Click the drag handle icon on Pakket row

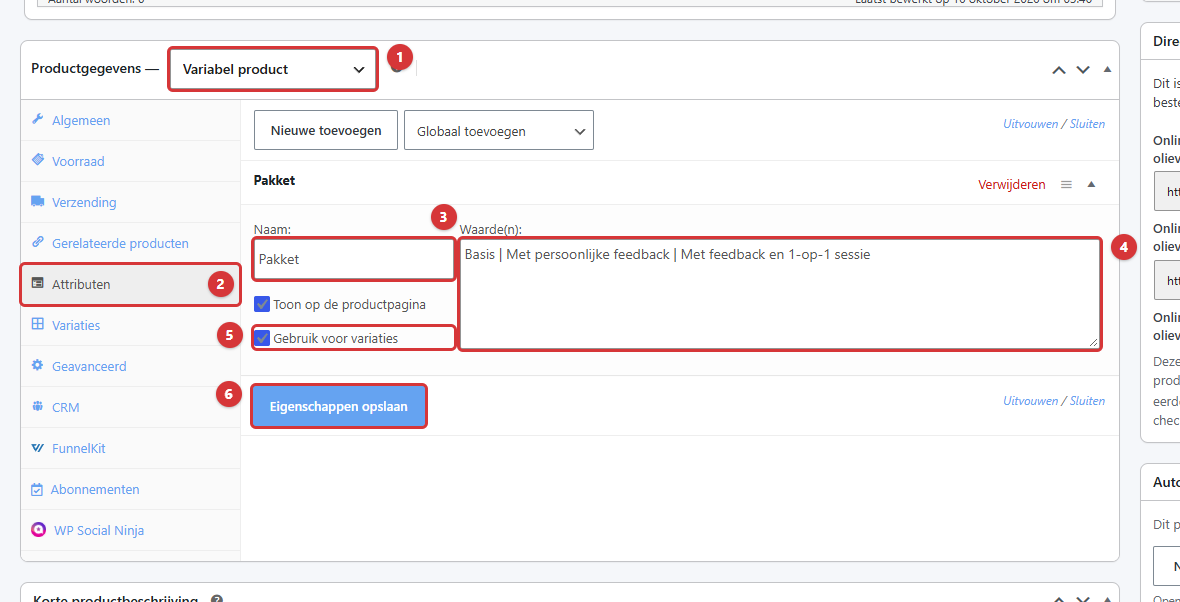[1066, 184]
